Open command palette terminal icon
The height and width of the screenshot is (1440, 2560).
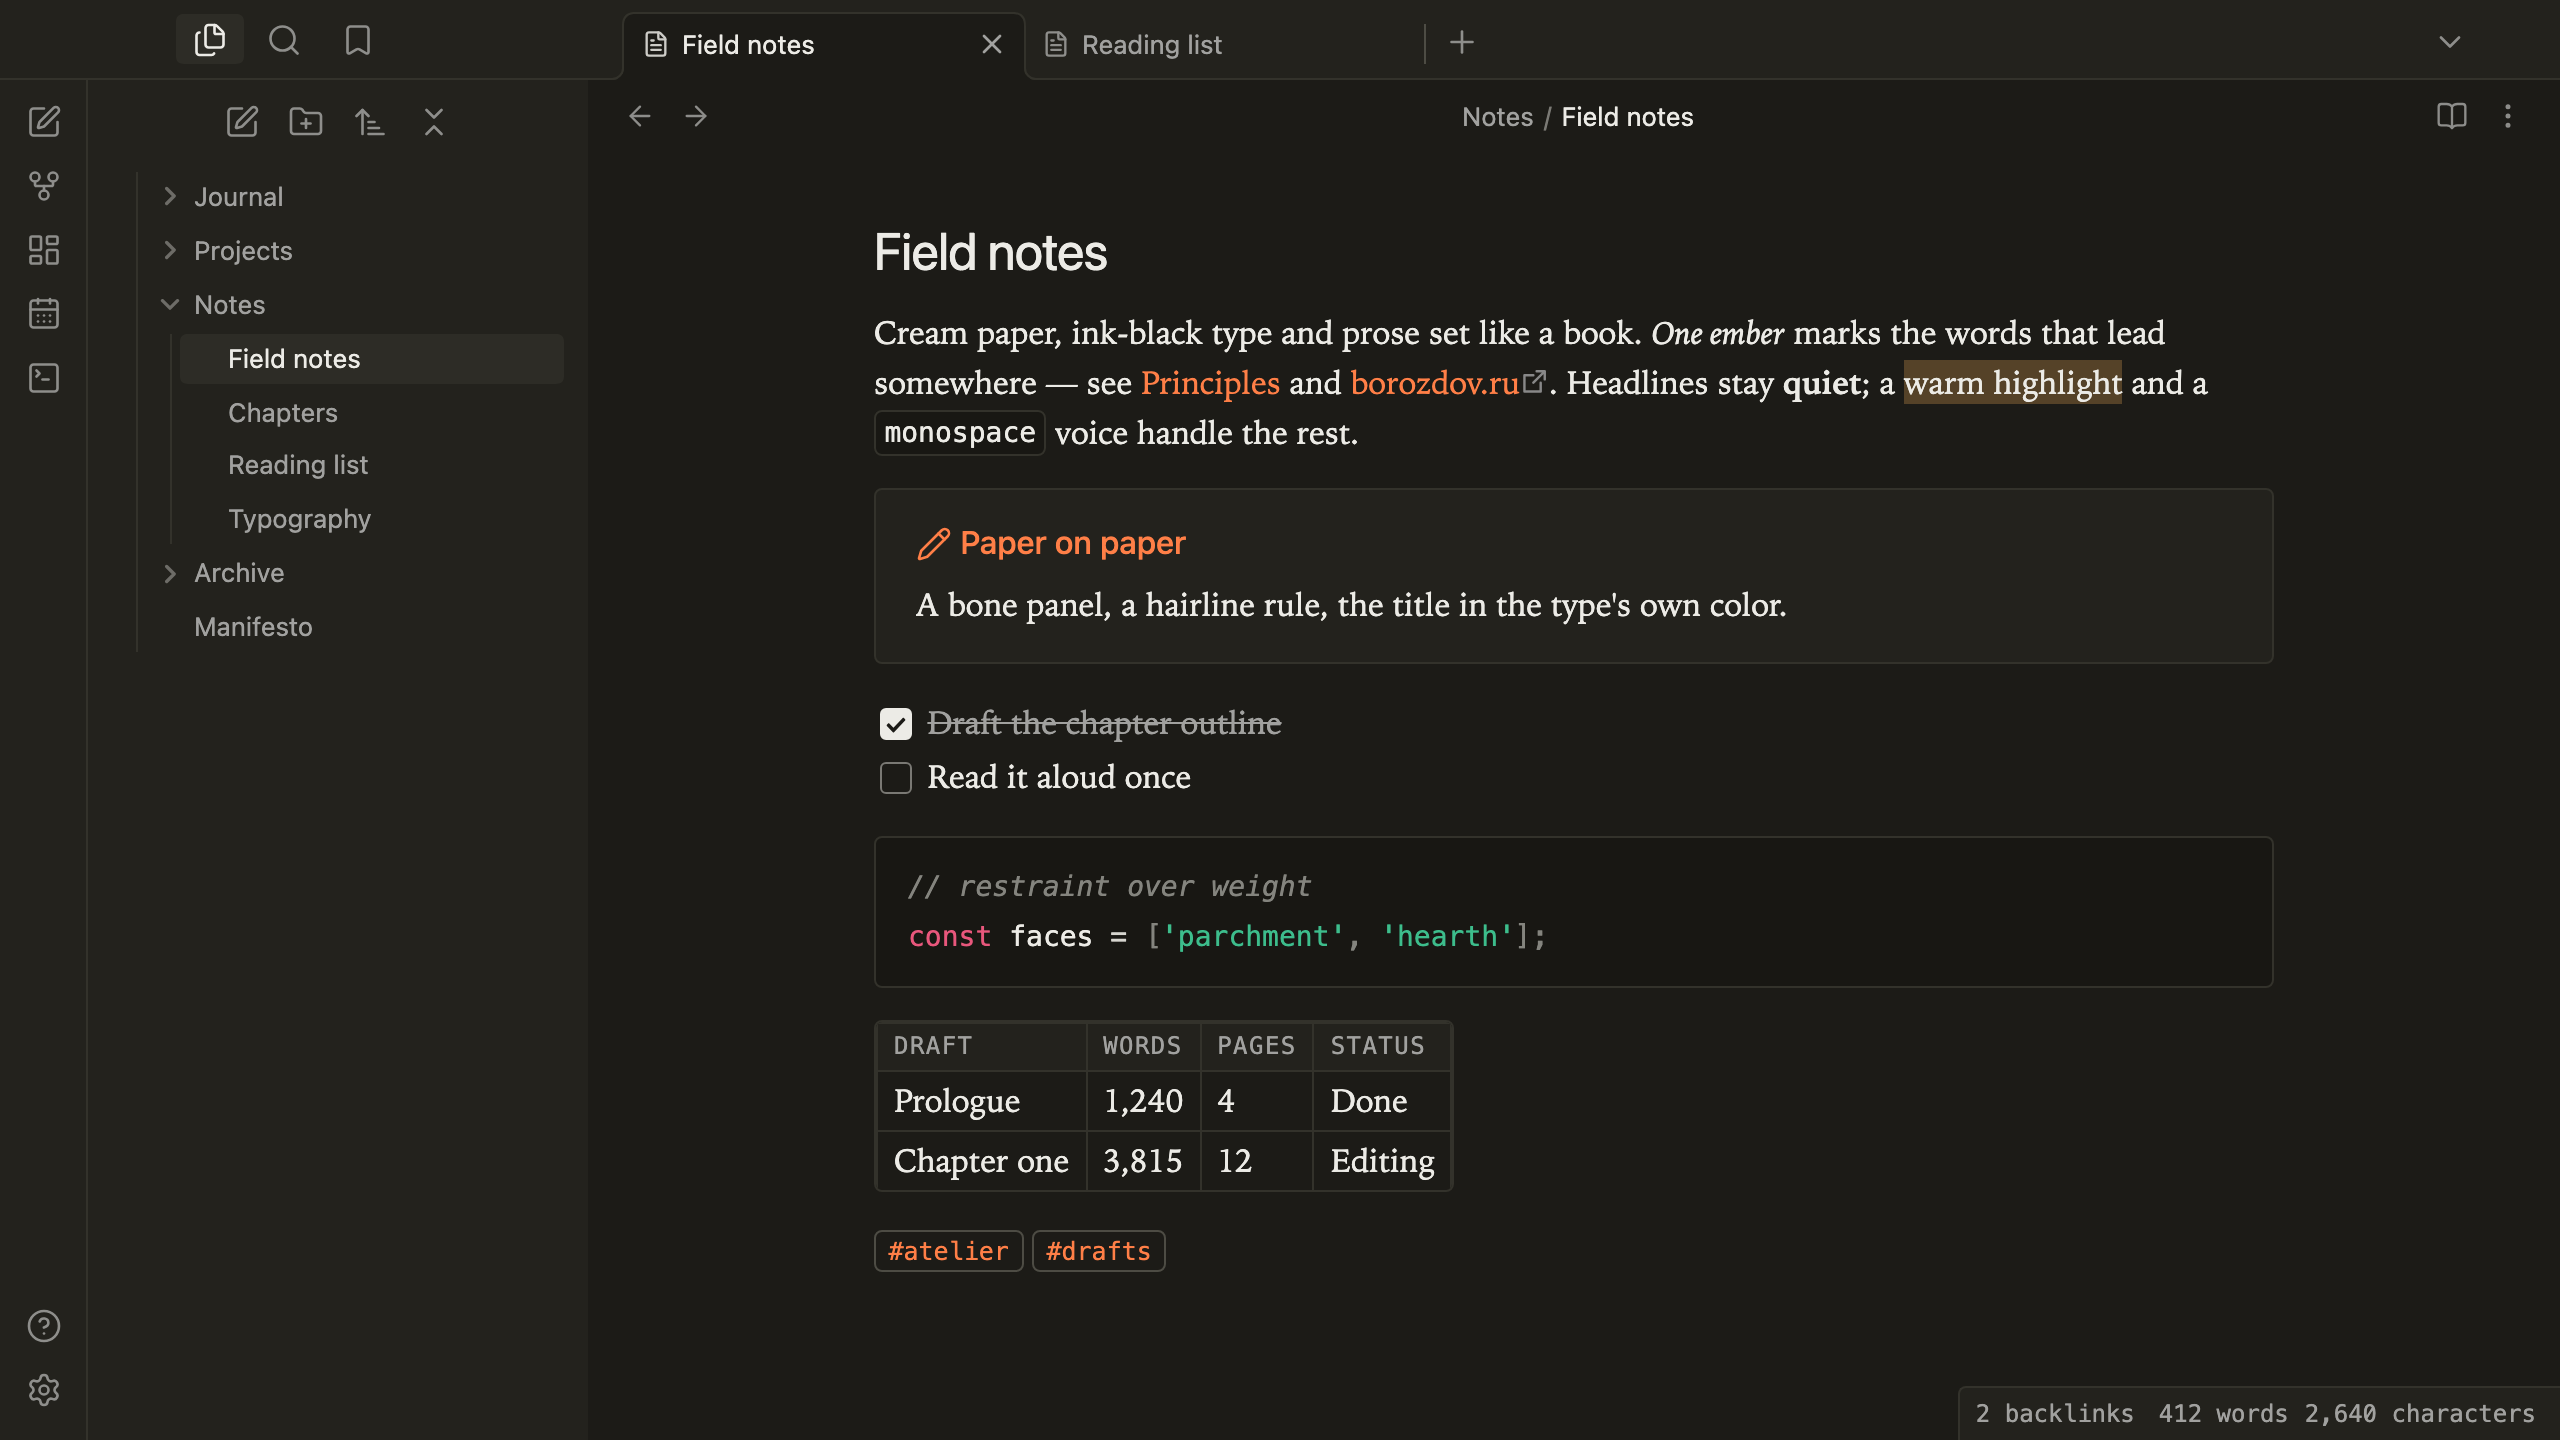[44, 378]
